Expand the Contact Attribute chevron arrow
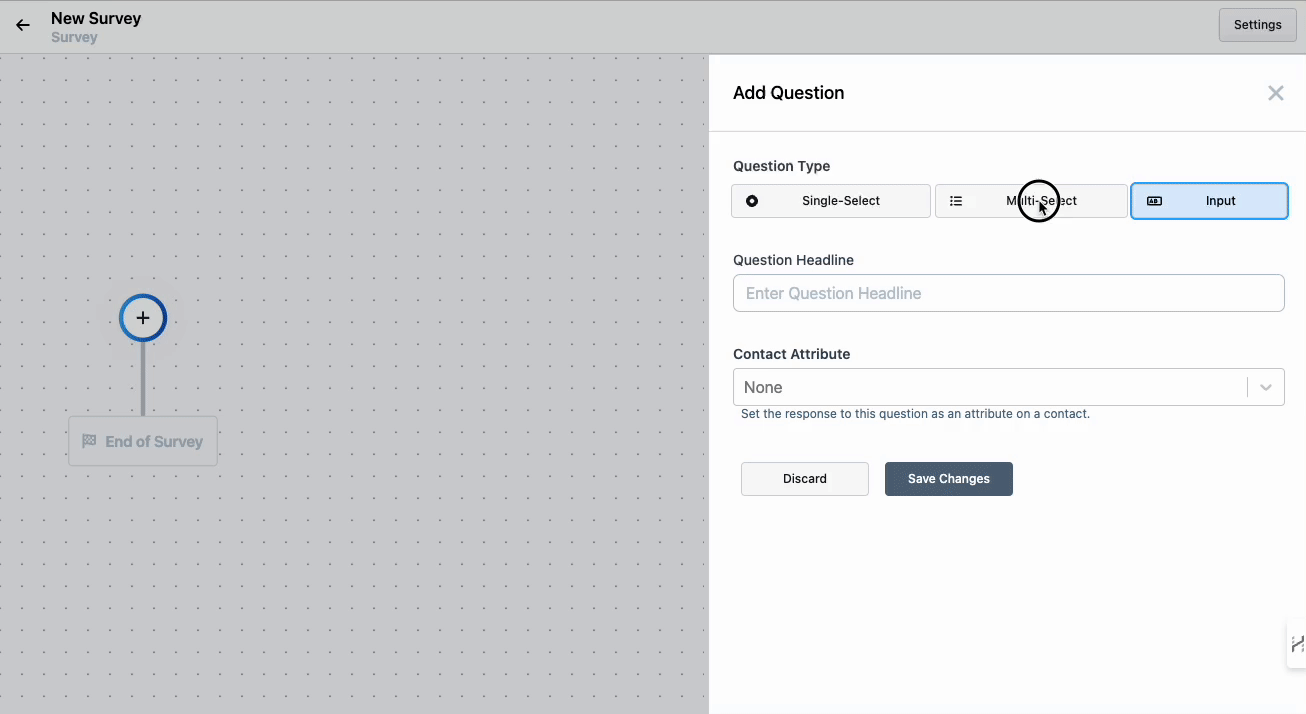1306x714 pixels. click(x=1266, y=387)
